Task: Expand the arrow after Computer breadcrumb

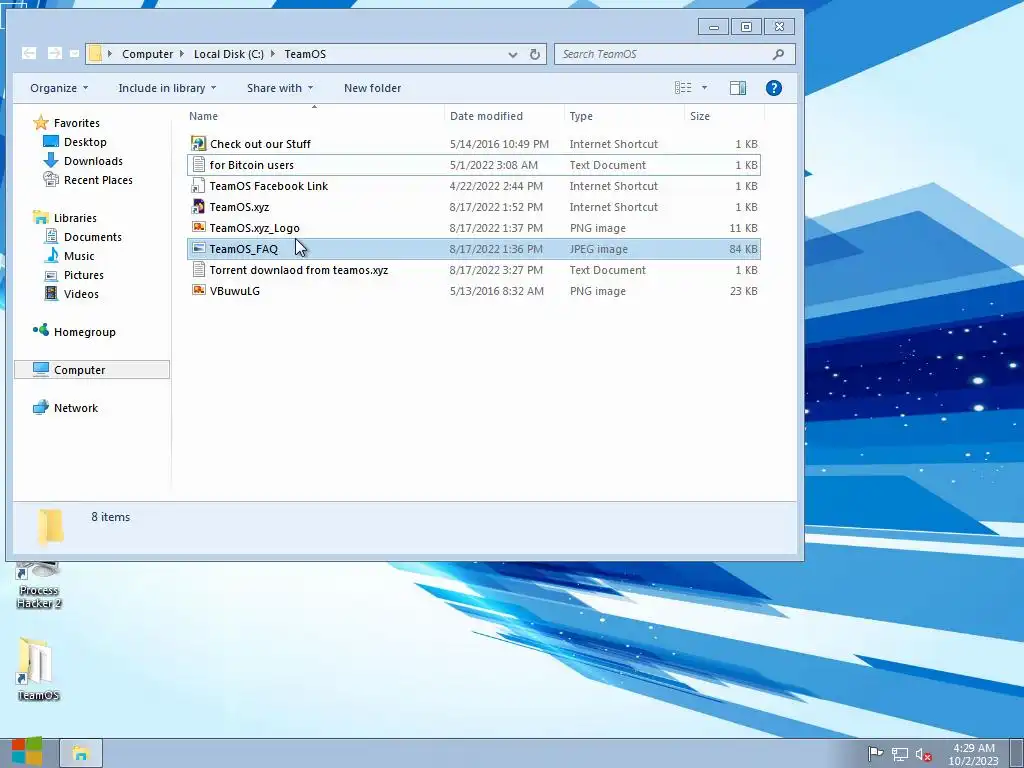Action: 183,54
